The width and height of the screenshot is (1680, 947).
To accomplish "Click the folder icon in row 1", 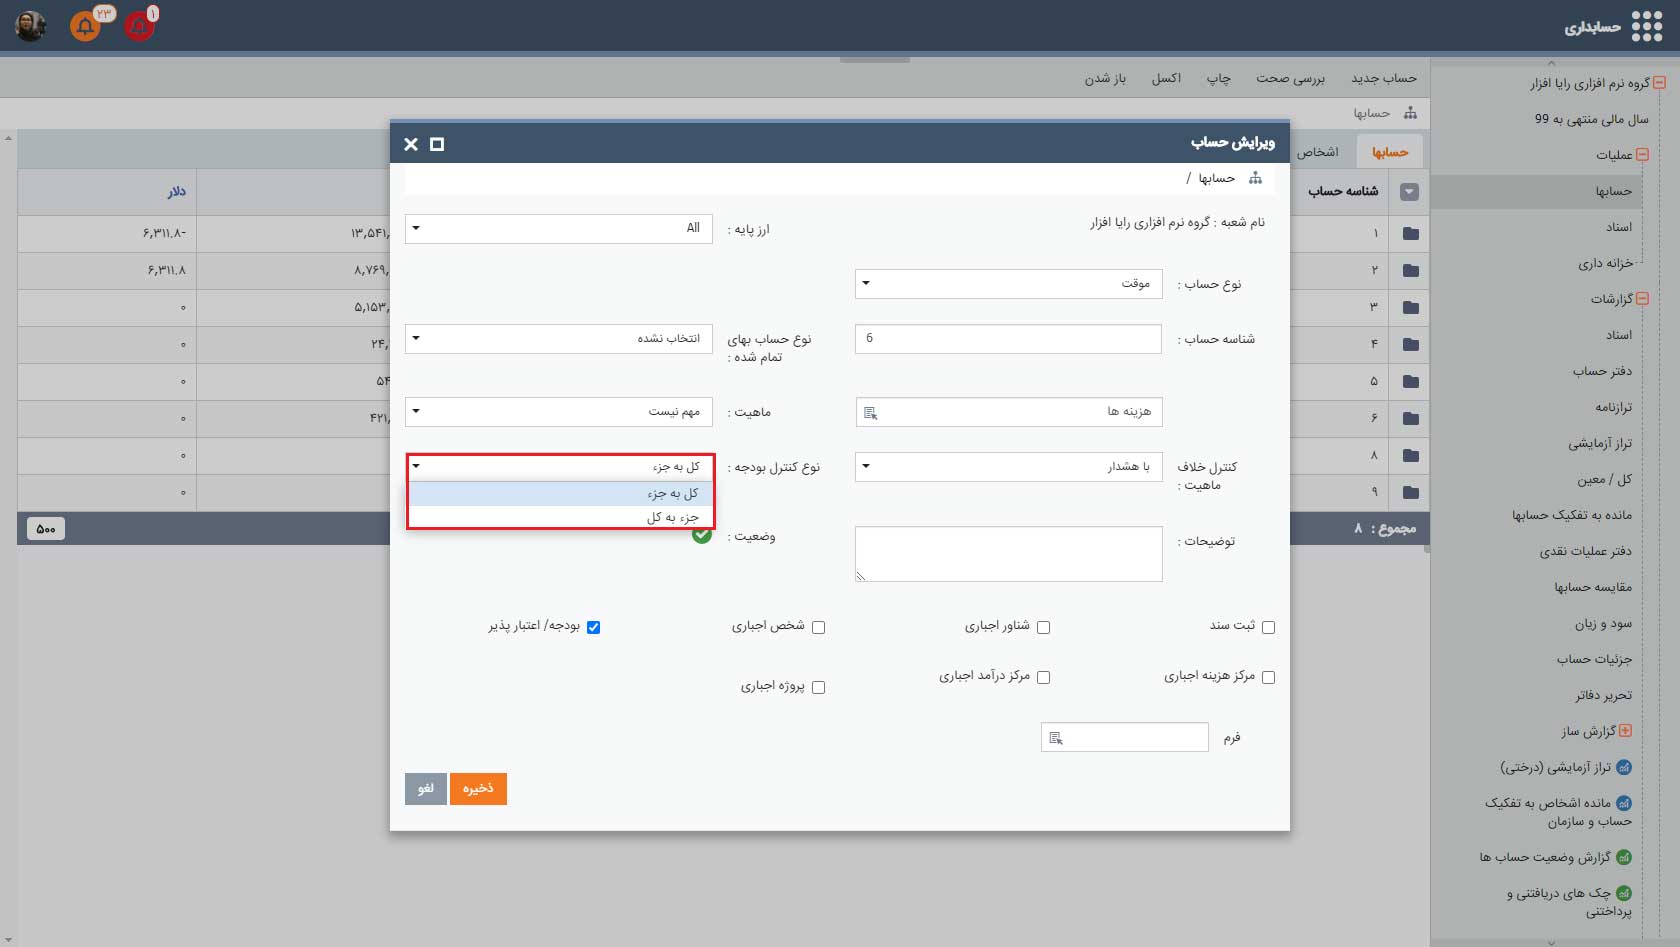I will [x=1410, y=234].
